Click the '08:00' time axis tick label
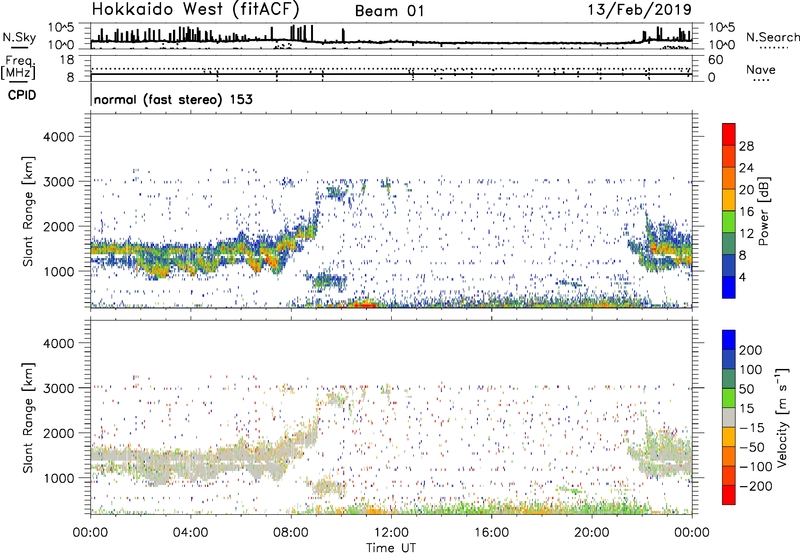Image resolution: width=800 pixels, height=554 pixels. coord(291,533)
